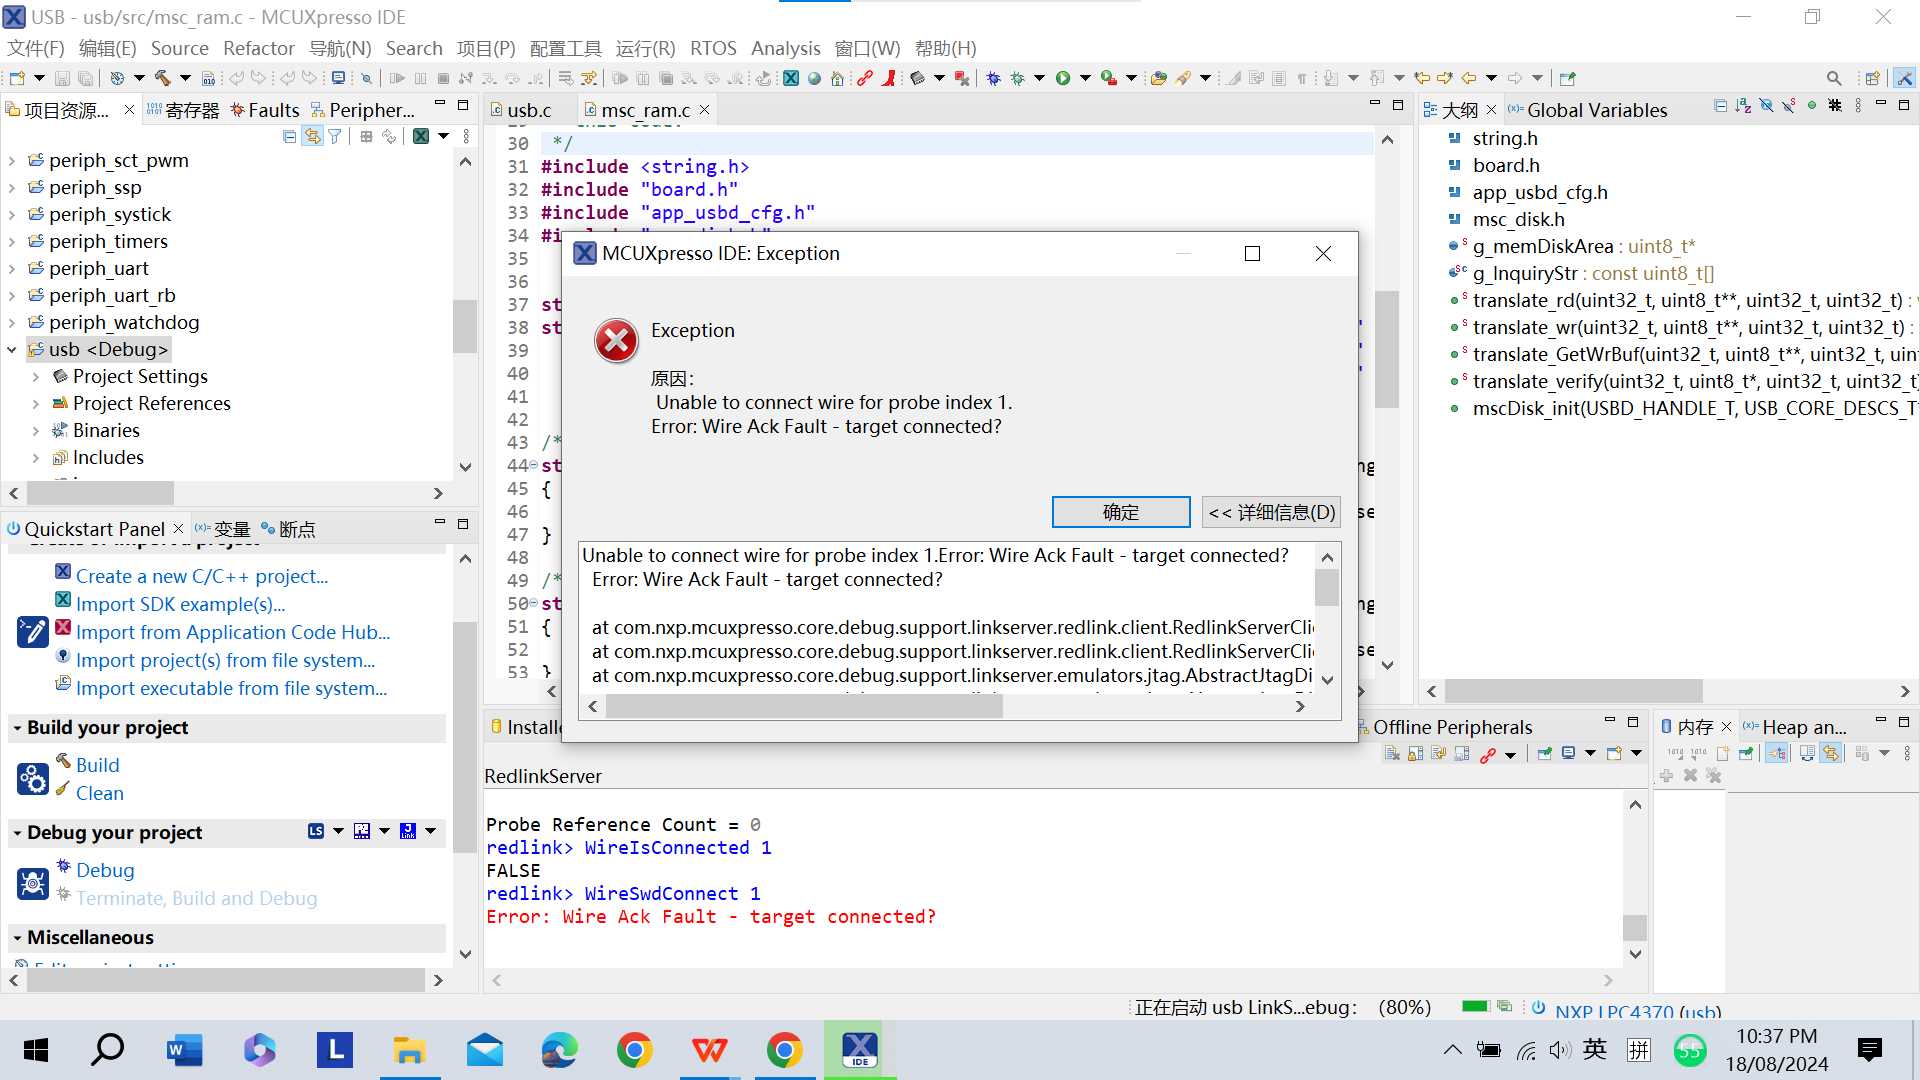The image size is (1920, 1080).
Task: Click the 确定 button in Exception dialog
Action: tap(1120, 512)
